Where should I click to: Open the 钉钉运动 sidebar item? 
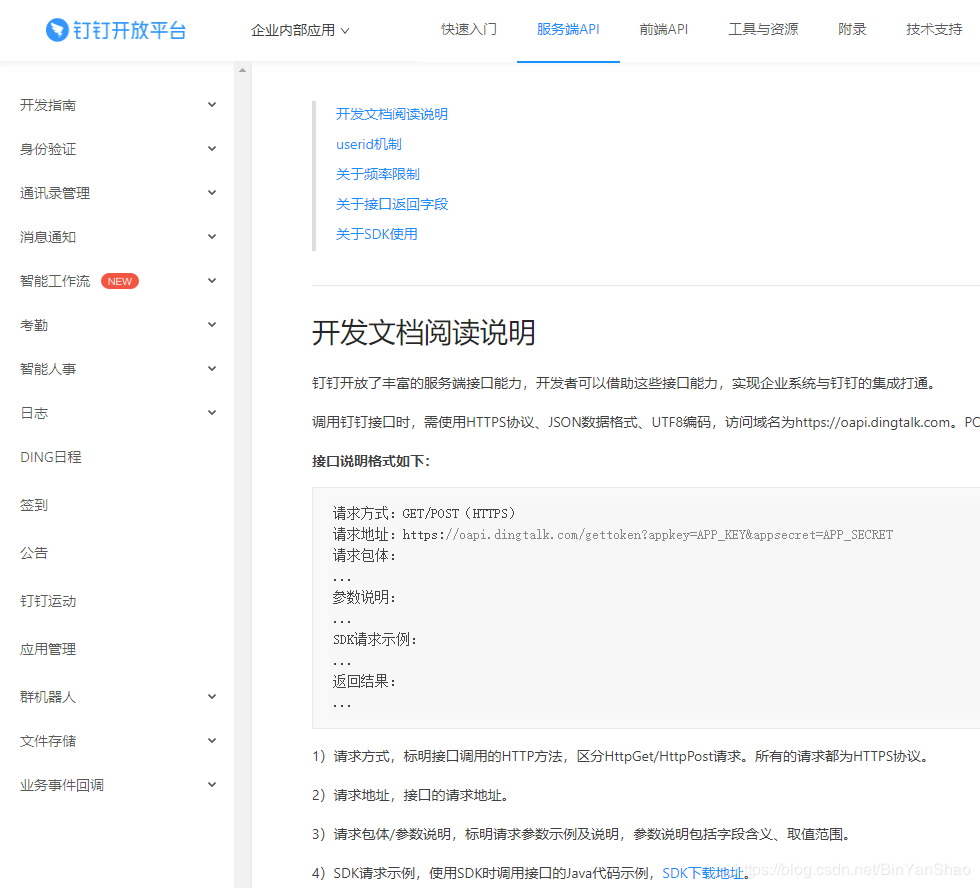[48, 601]
